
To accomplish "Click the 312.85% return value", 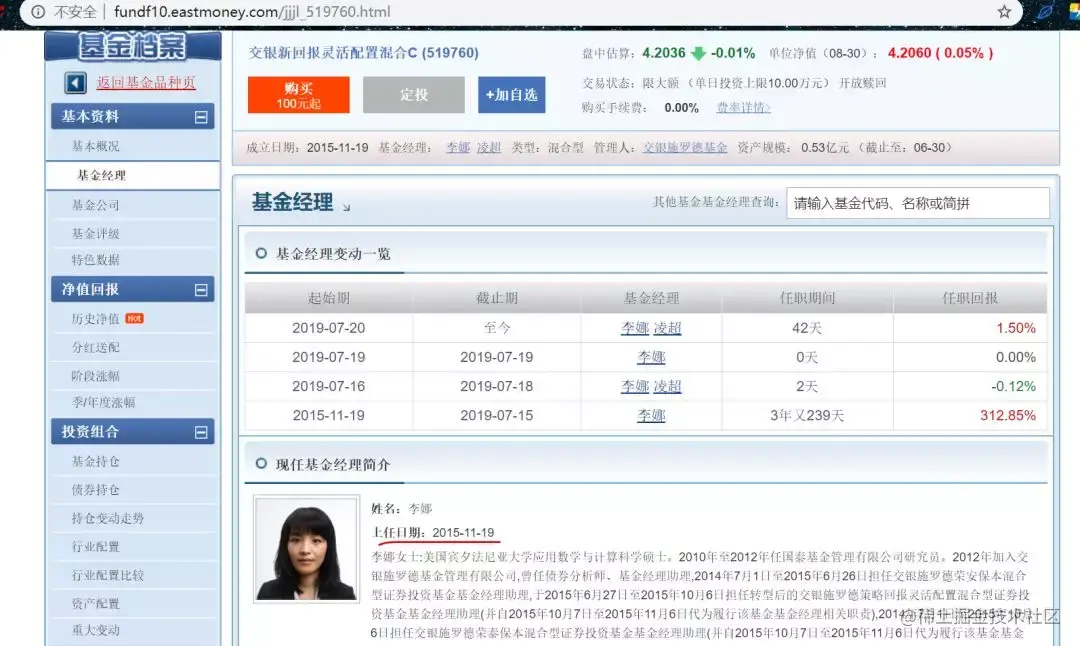I will [x=1008, y=415].
